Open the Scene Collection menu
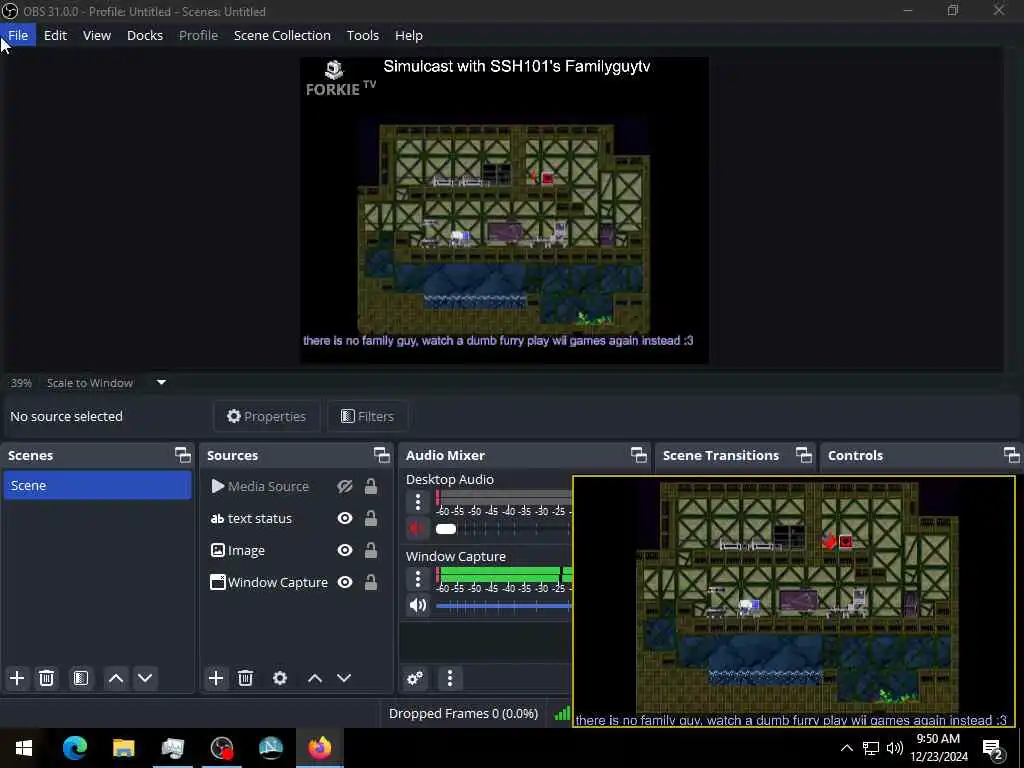 pos(282,35)
